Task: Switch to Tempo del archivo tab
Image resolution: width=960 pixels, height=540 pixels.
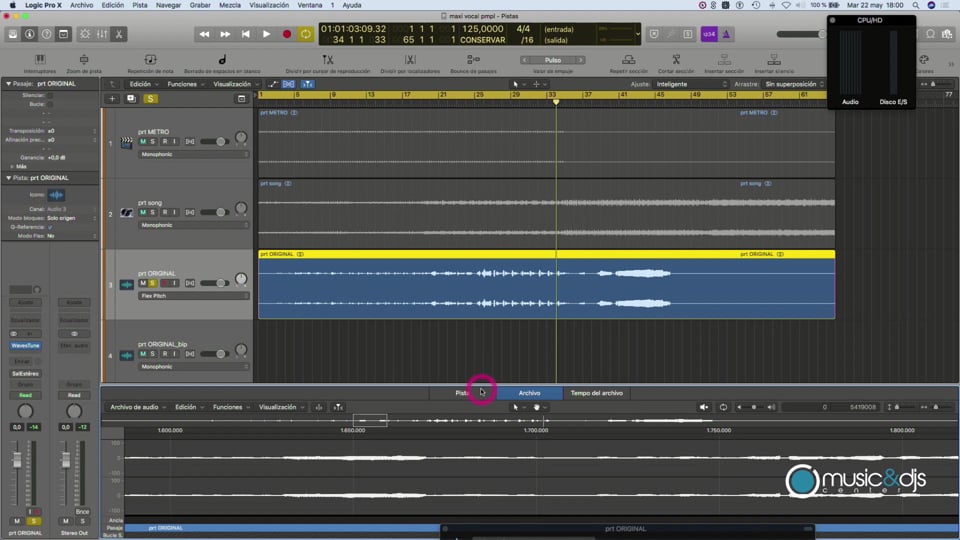Action: 596,393
